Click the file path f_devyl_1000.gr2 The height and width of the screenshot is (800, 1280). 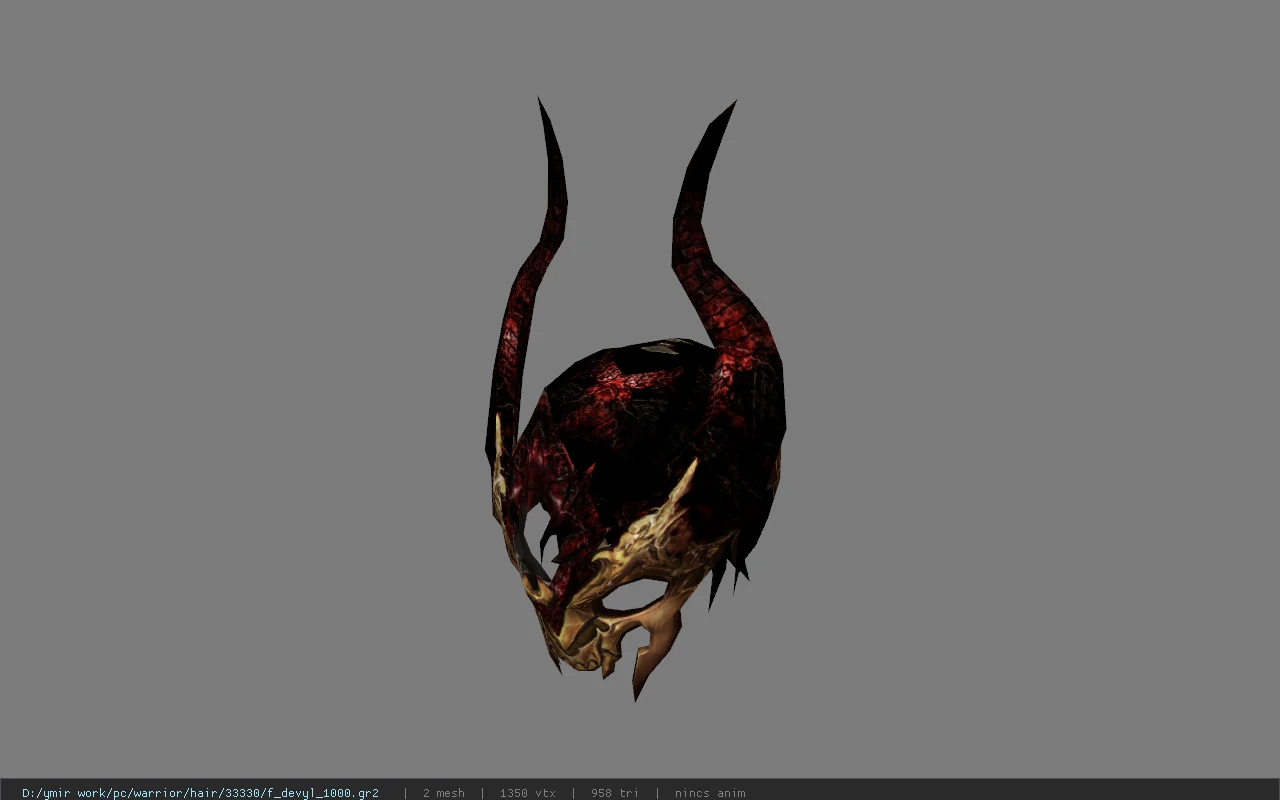[200, 793]
